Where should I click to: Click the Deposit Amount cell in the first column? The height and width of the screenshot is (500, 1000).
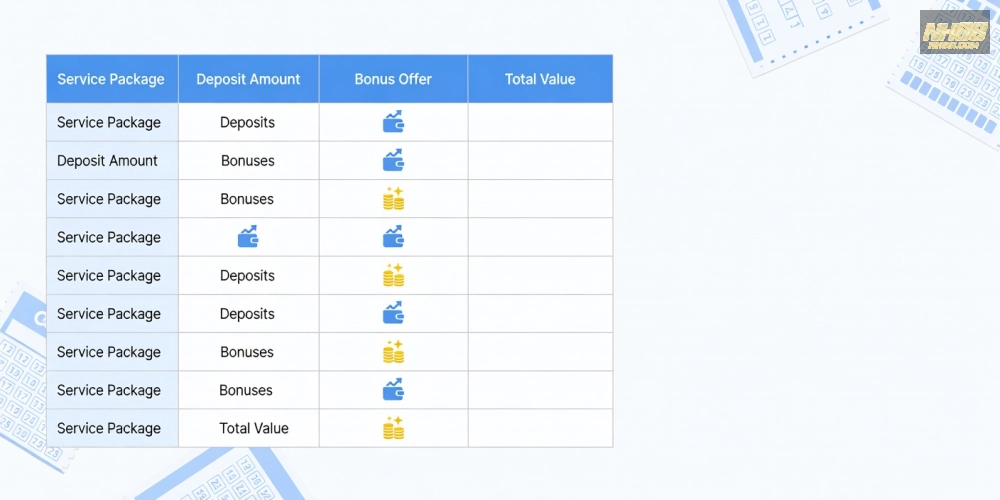(108, 161)
